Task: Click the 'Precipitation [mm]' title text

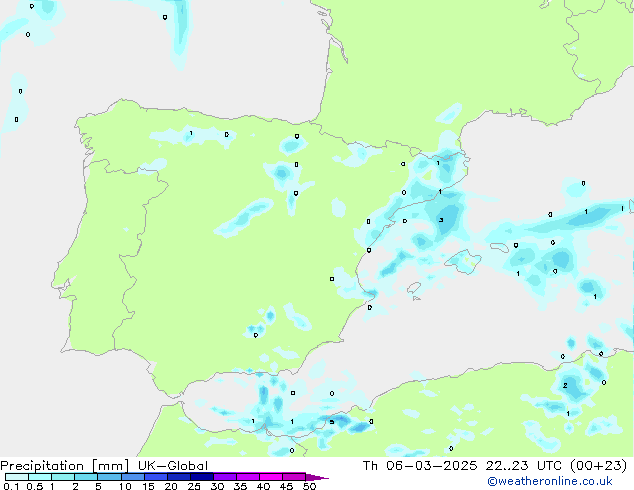Action: [65, 466]
